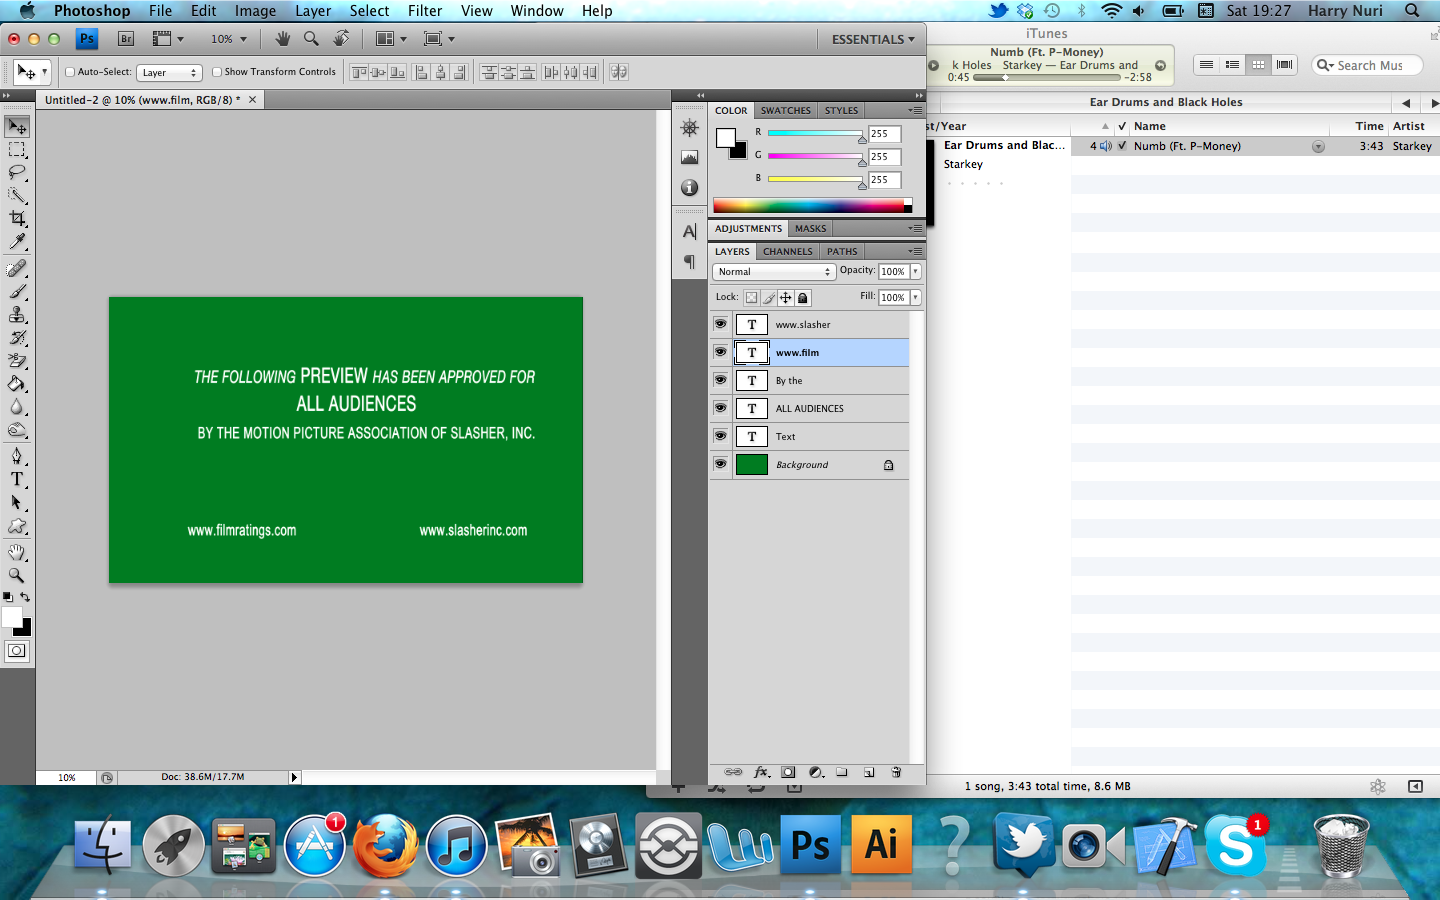Screen dimensions: 1440x900
Task: Select the Eyedropper tool
Action: (x=17, y=242)
